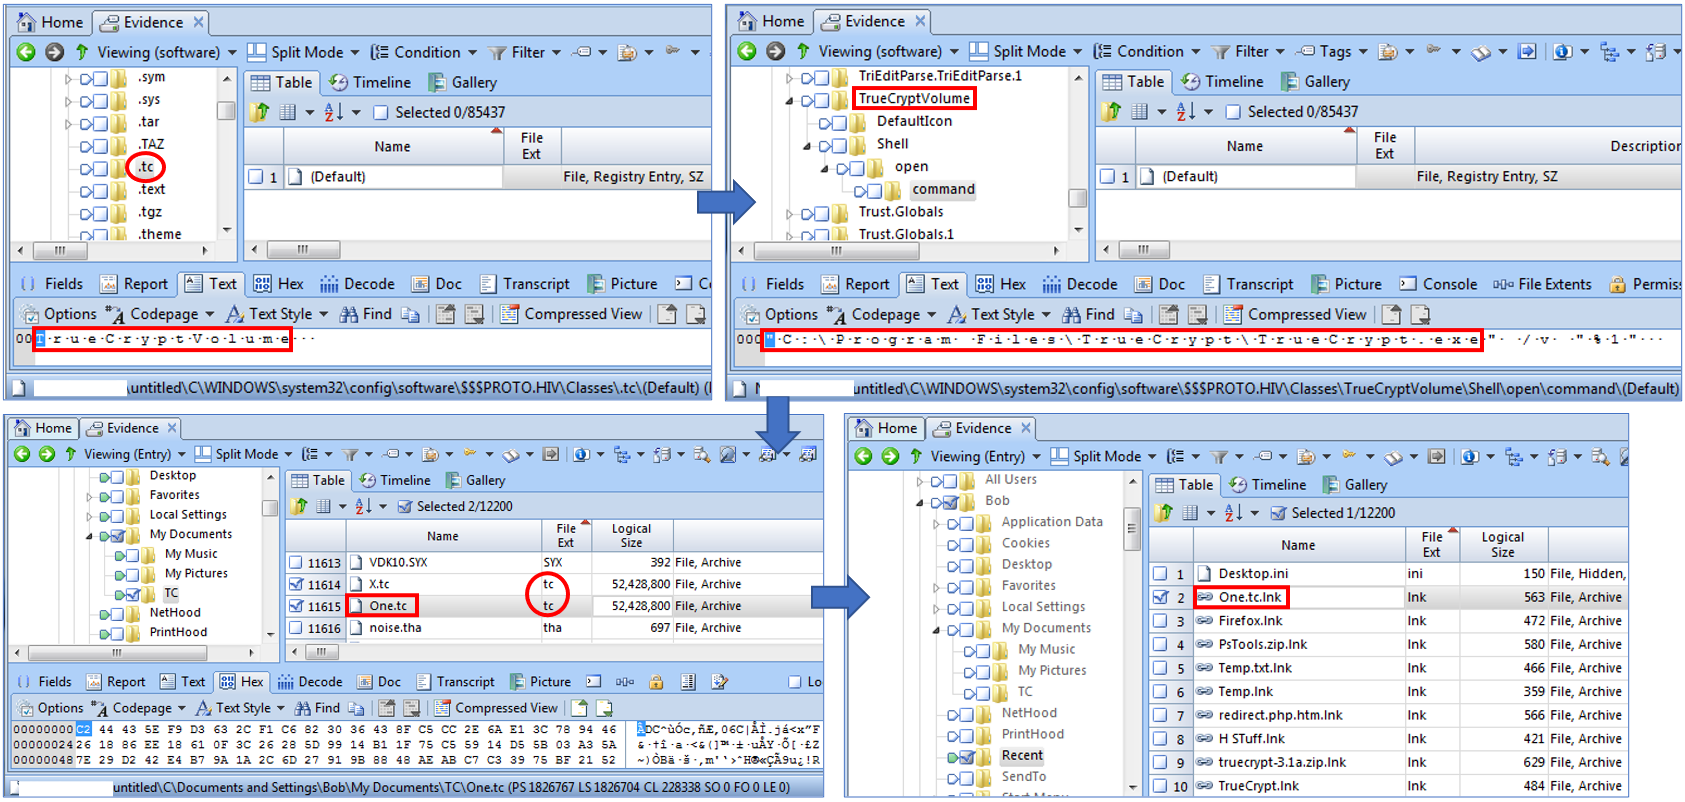1685x802 pixels.
Task: Click the Report icon in the .tc window
Action: pos(109,284)
